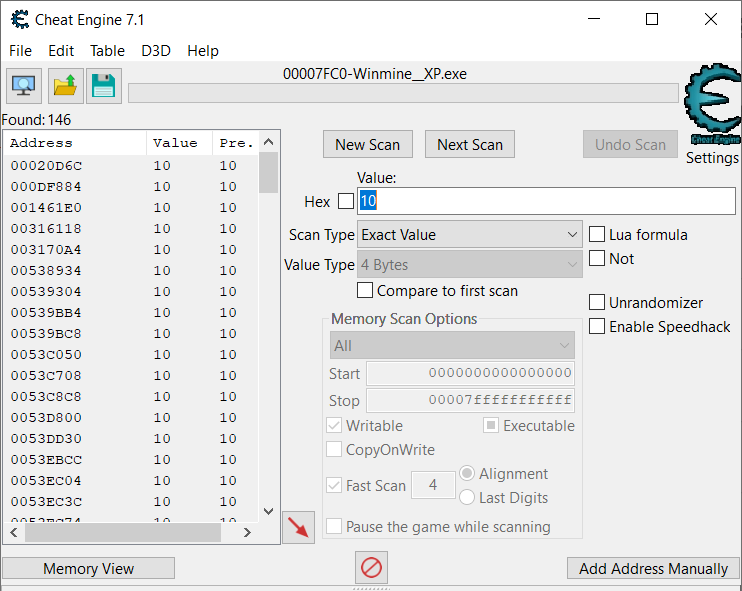
Task: Open the Help menu
Action: tap(203, 51)
